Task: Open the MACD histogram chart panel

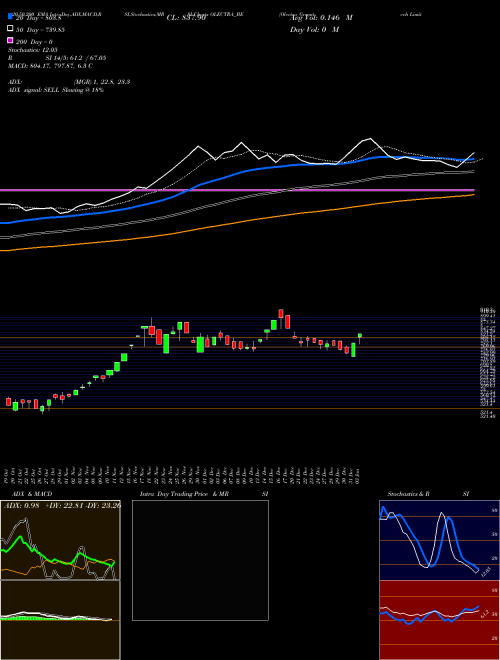Action: [60, 620]
